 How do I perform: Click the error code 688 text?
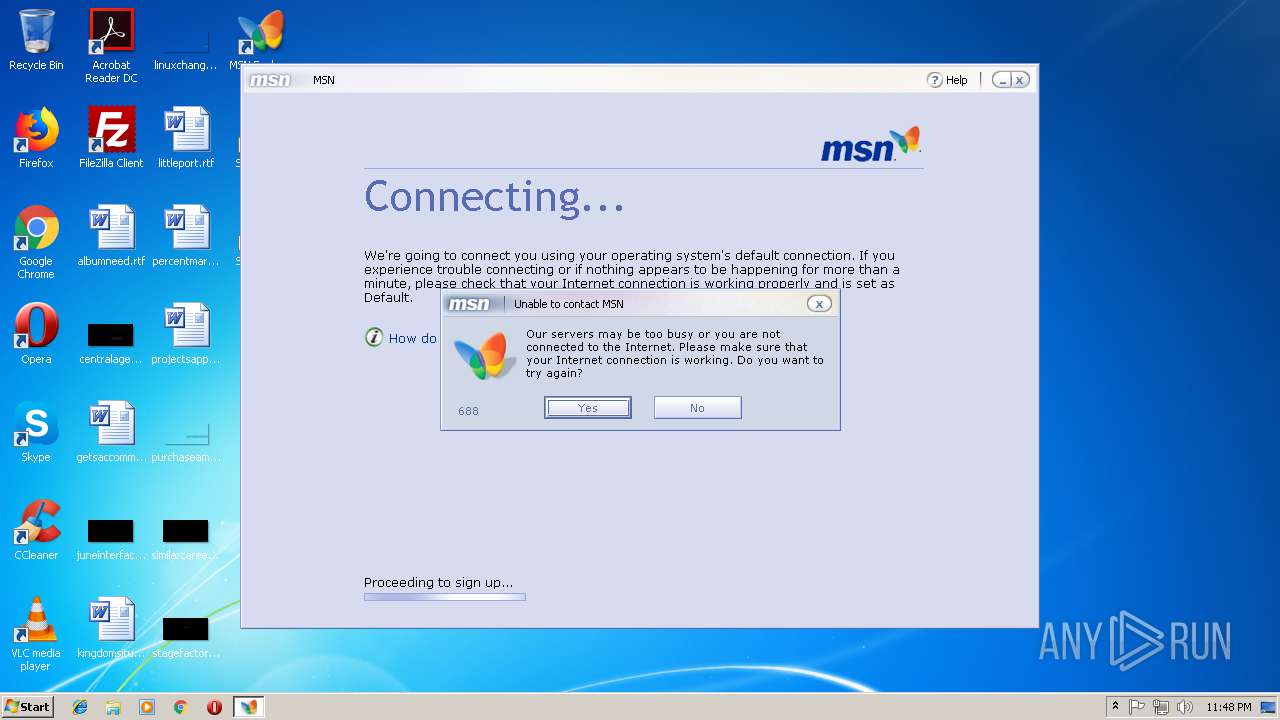coord(468,411)
